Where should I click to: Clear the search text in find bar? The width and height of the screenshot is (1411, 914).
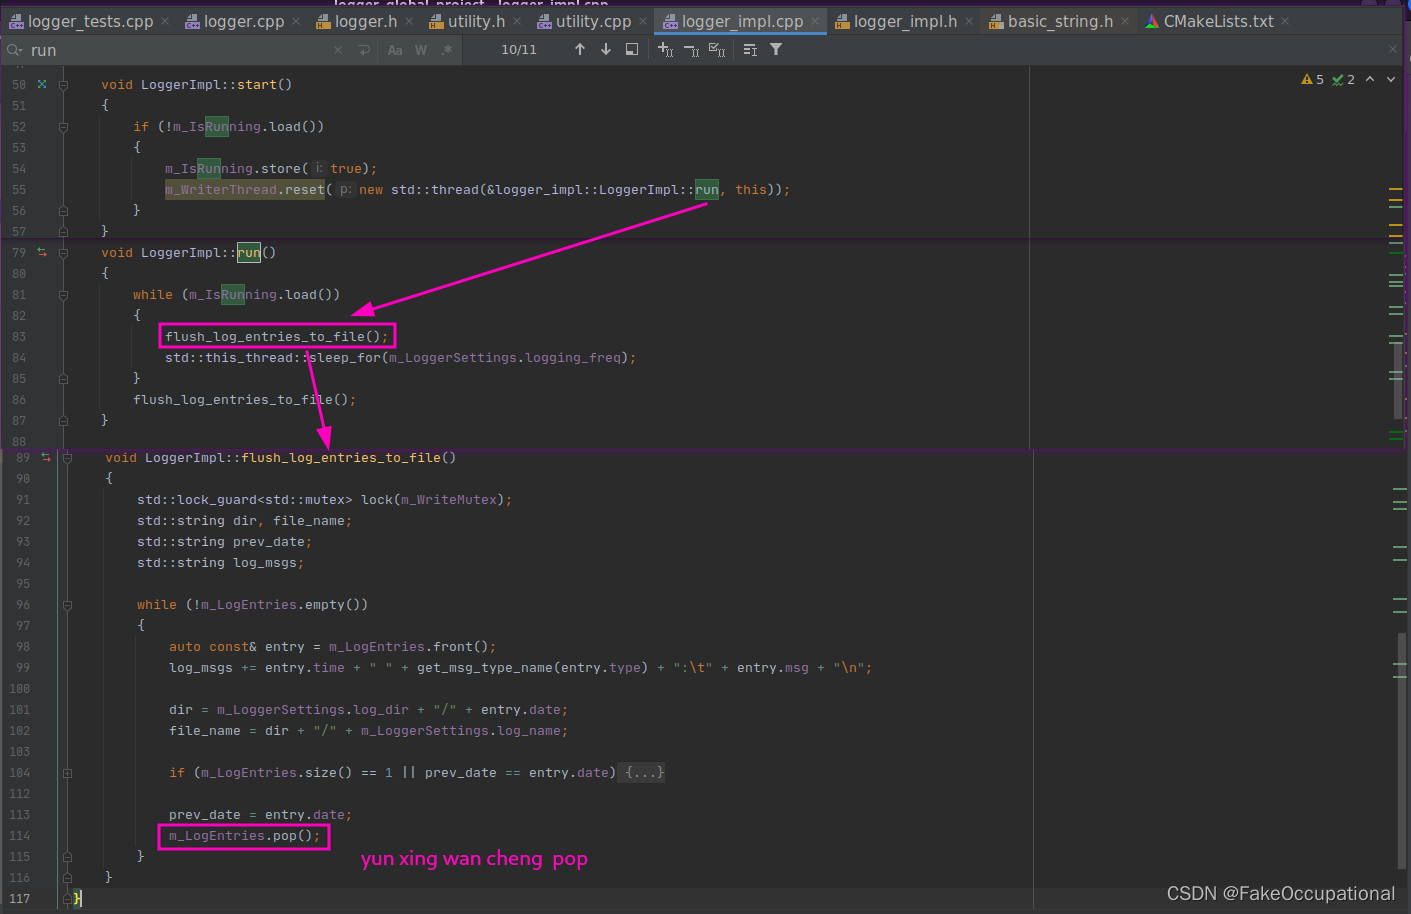(x=338, y=50)
